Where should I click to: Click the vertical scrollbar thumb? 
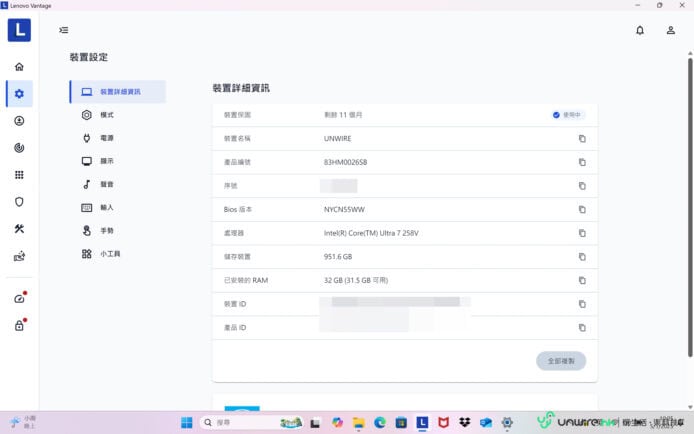pos(690,207)
